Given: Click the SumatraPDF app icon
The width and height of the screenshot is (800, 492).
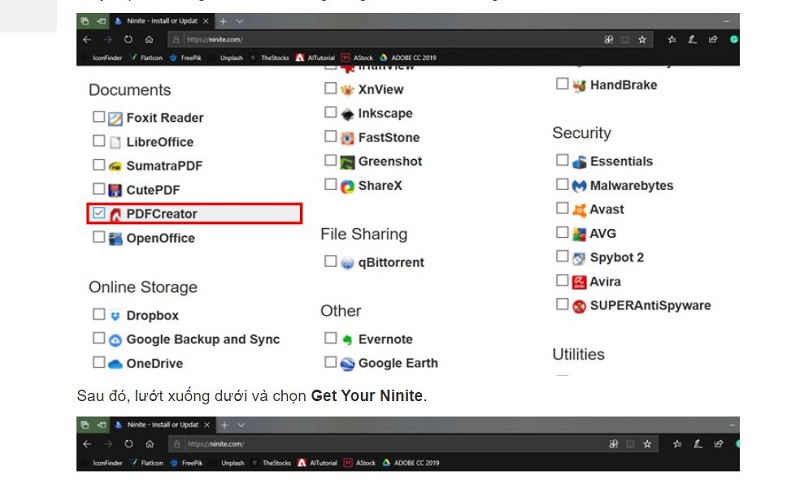Looking at the screenshot, I should [x=115, y=166].
